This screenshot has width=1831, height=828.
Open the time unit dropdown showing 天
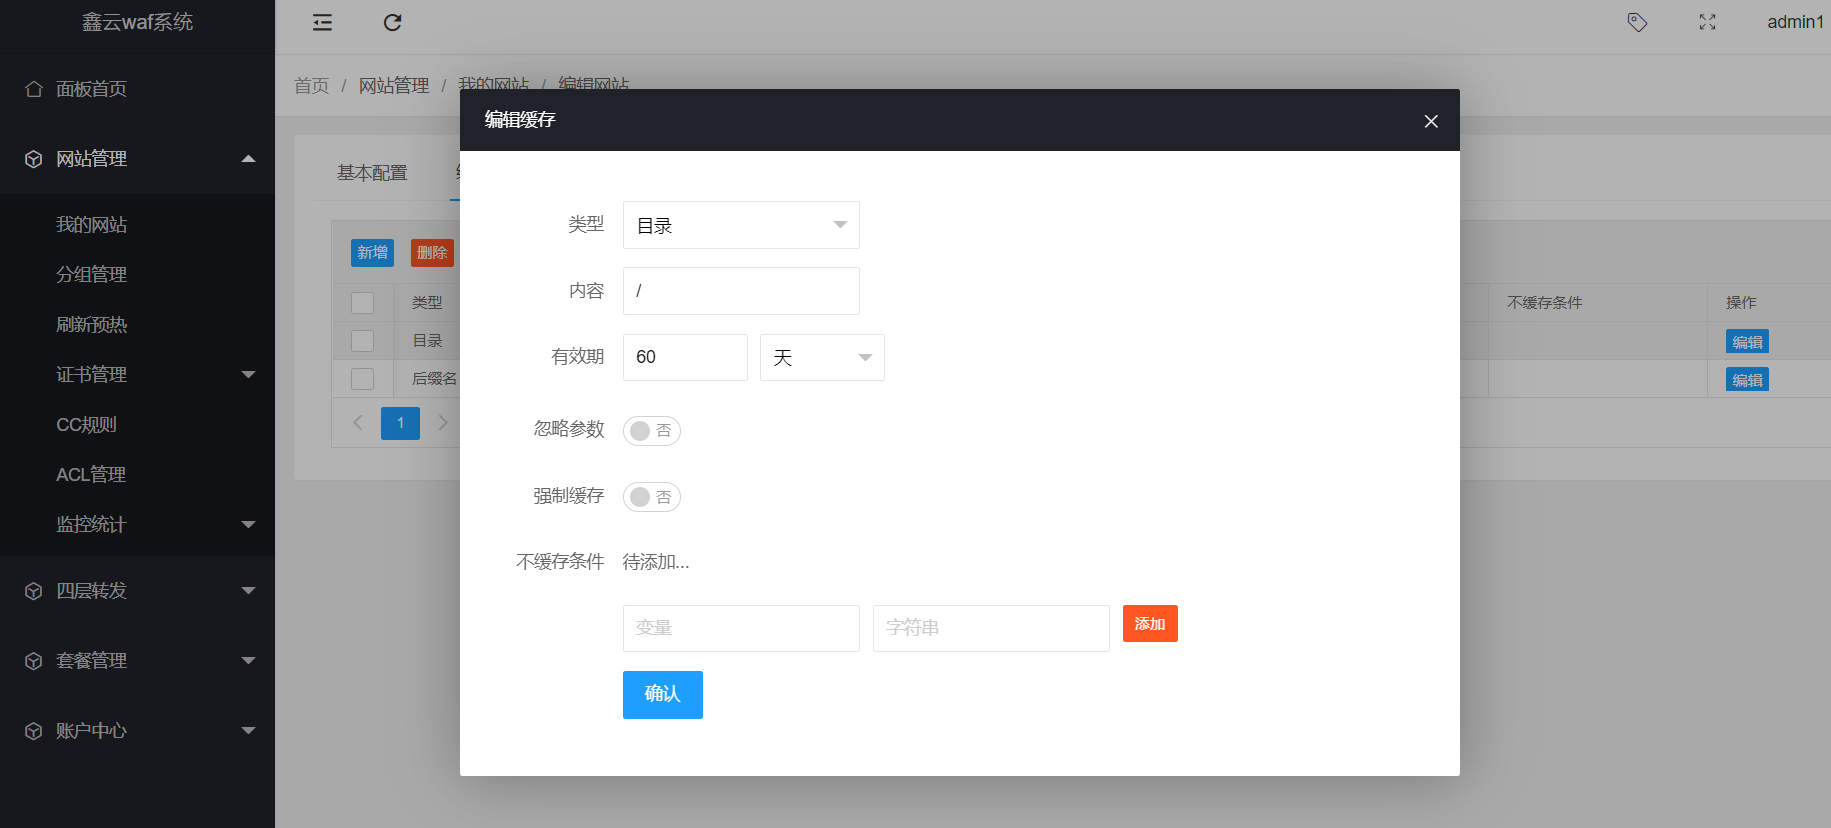(822, 357)
